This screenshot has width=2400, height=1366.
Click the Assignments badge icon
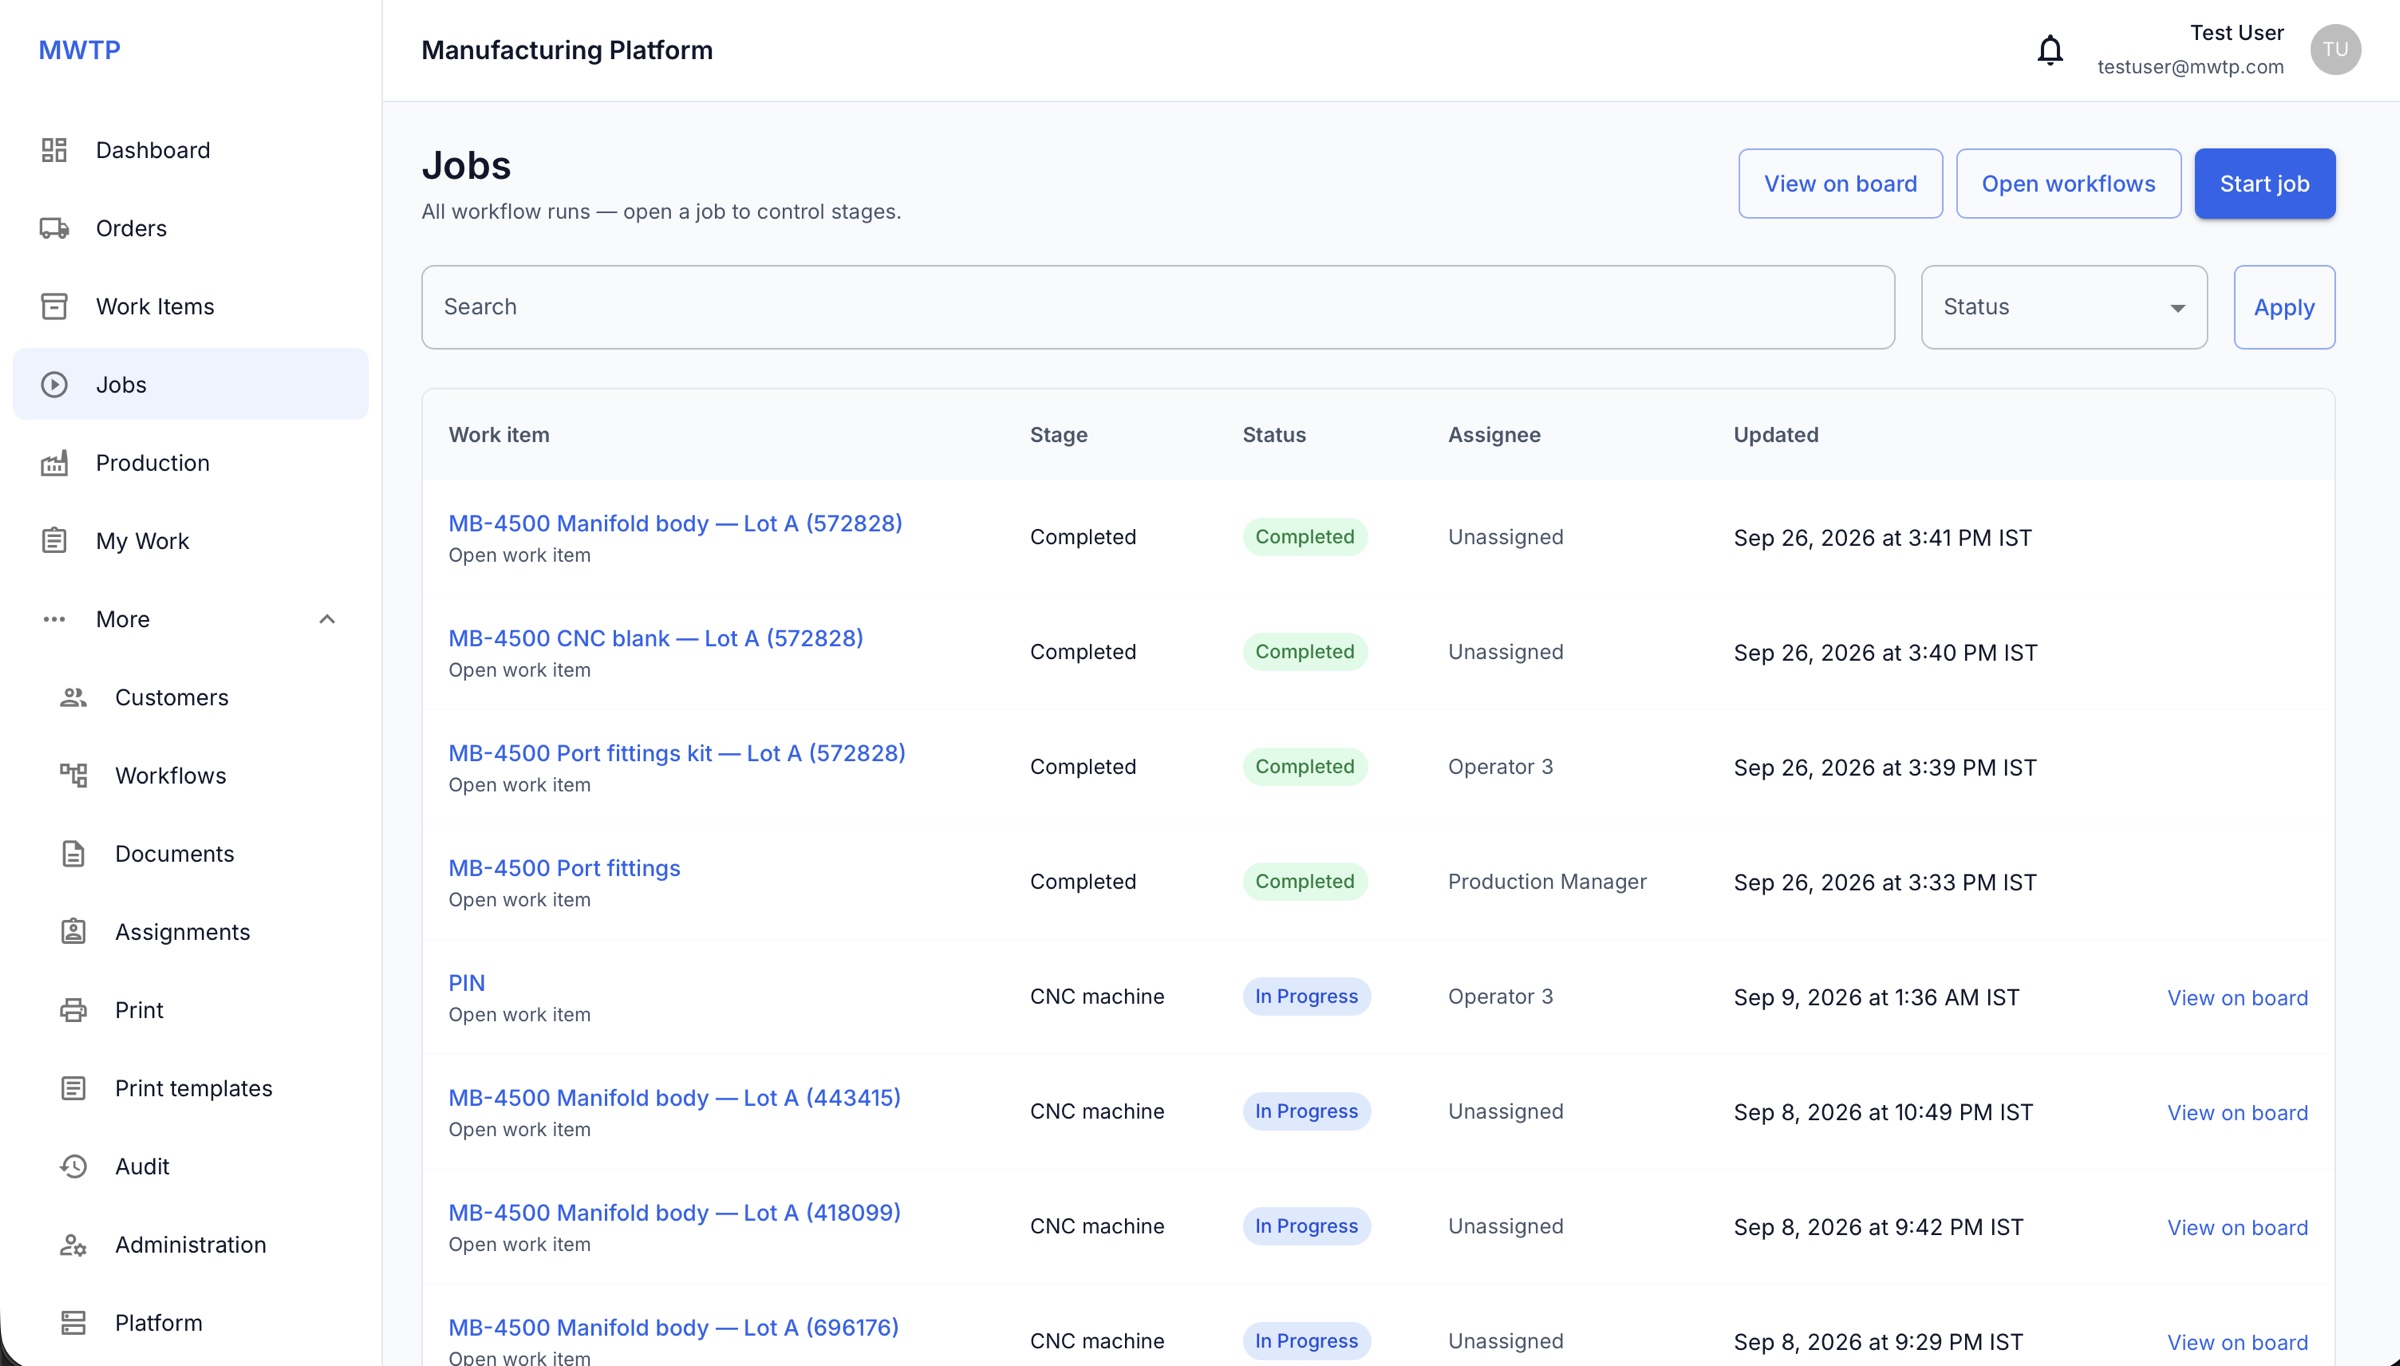pyautogui.click(x=73, y=931)
